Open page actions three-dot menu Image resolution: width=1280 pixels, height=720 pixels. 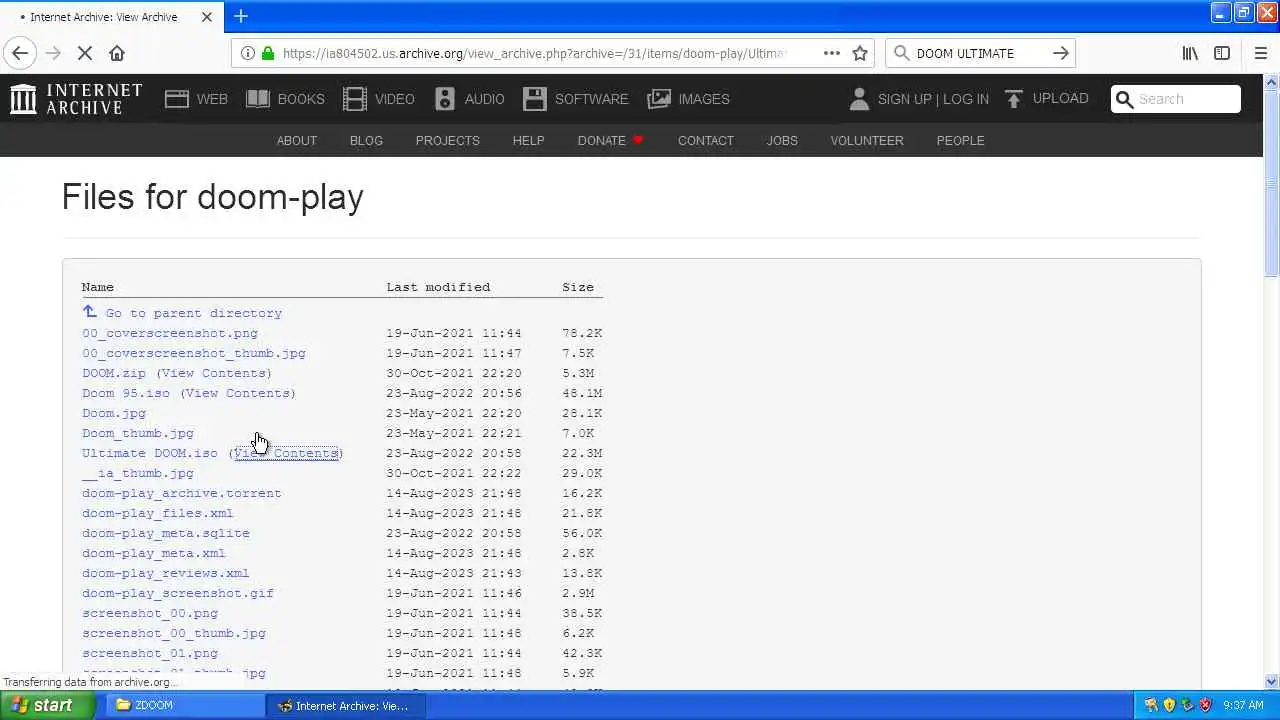(832, 53)
